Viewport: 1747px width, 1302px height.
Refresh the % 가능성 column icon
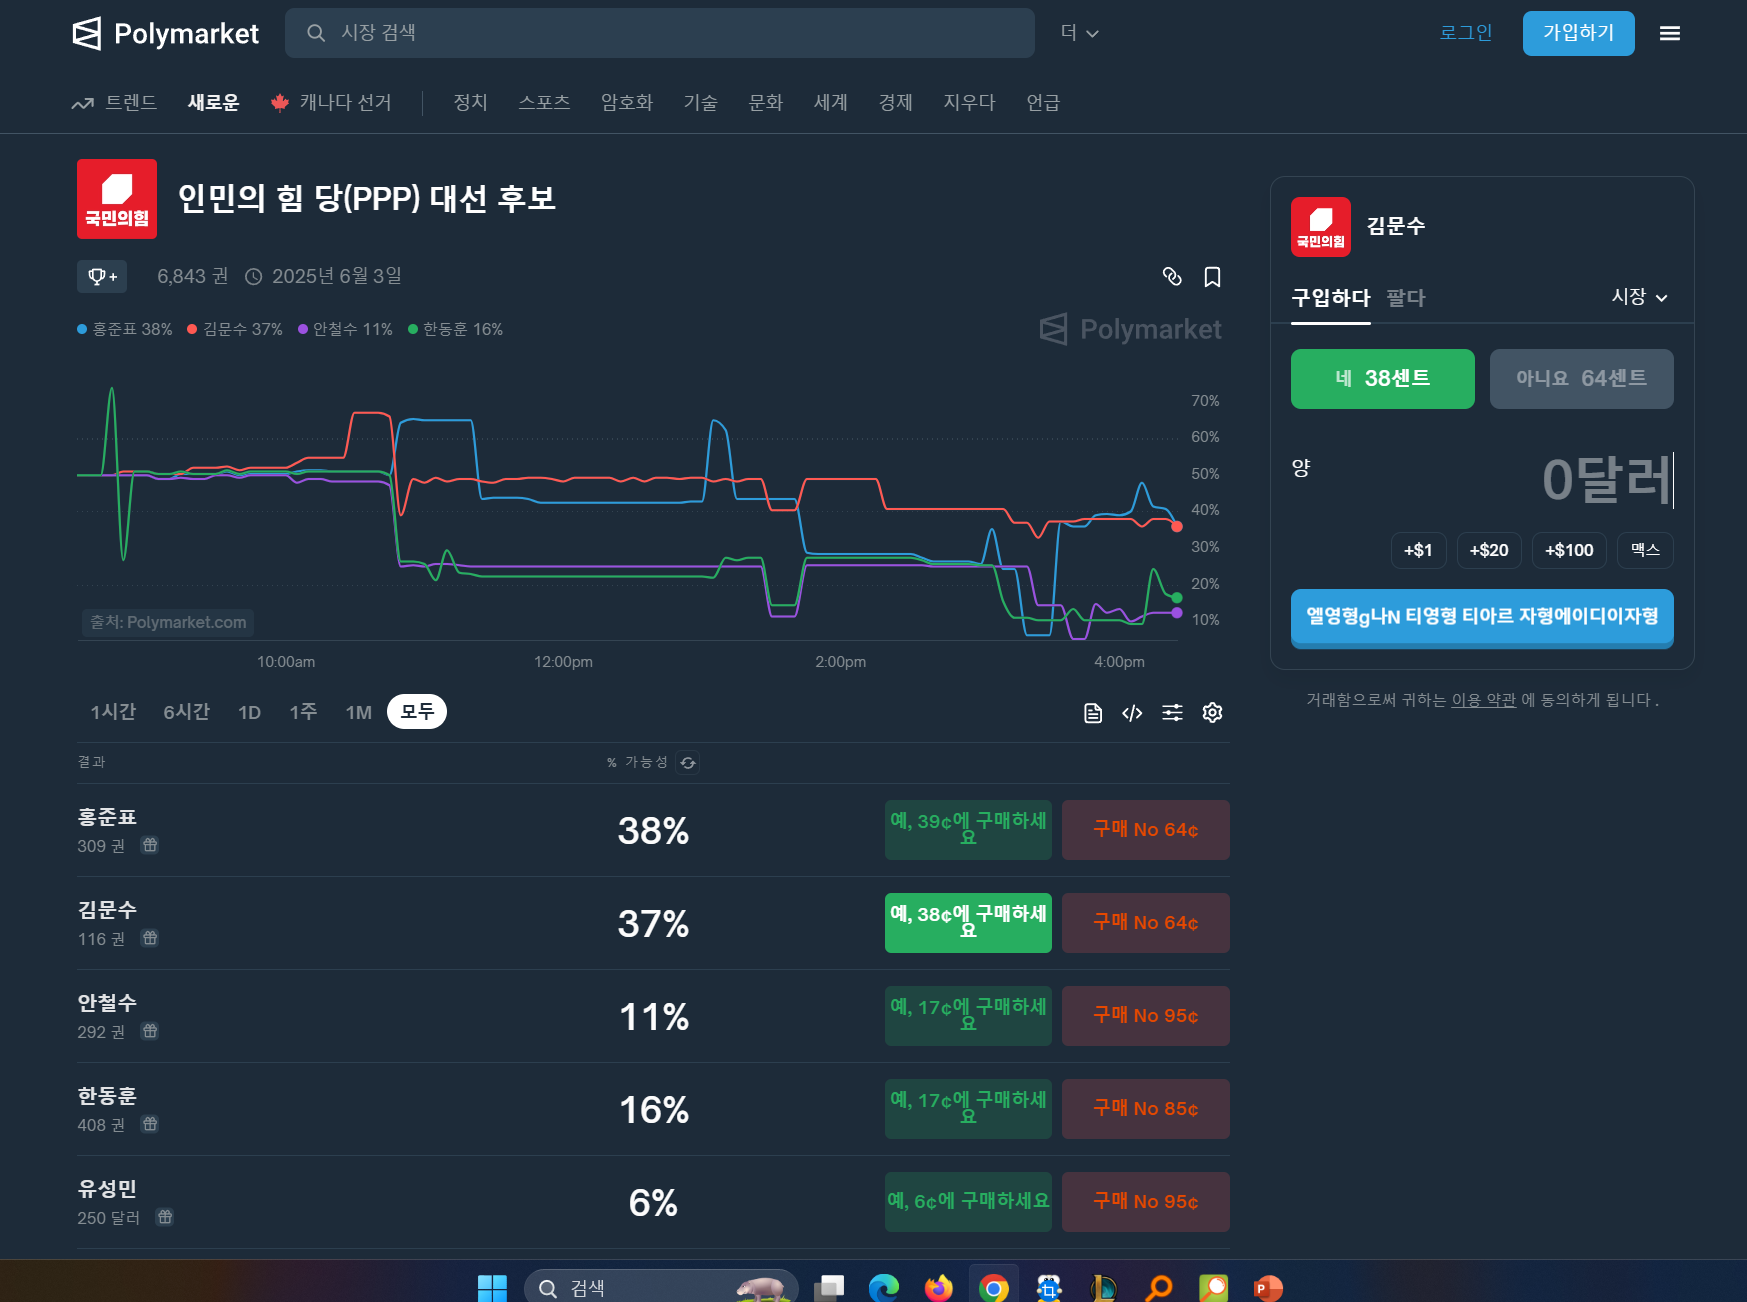click(x=688, y=763)
